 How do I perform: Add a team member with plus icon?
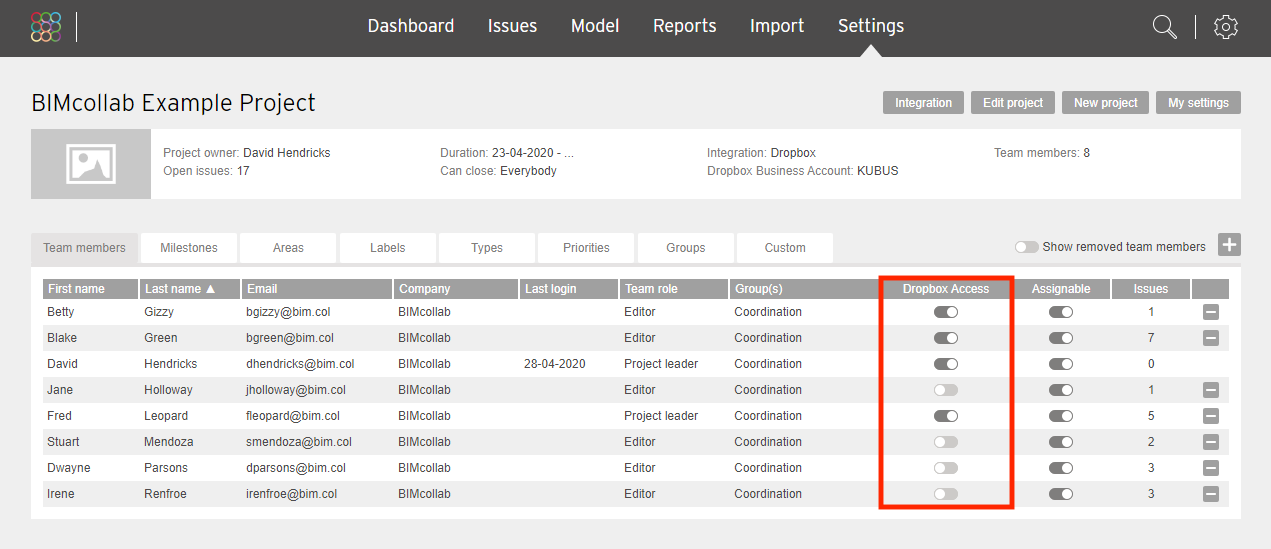(x=1230, y=245)
